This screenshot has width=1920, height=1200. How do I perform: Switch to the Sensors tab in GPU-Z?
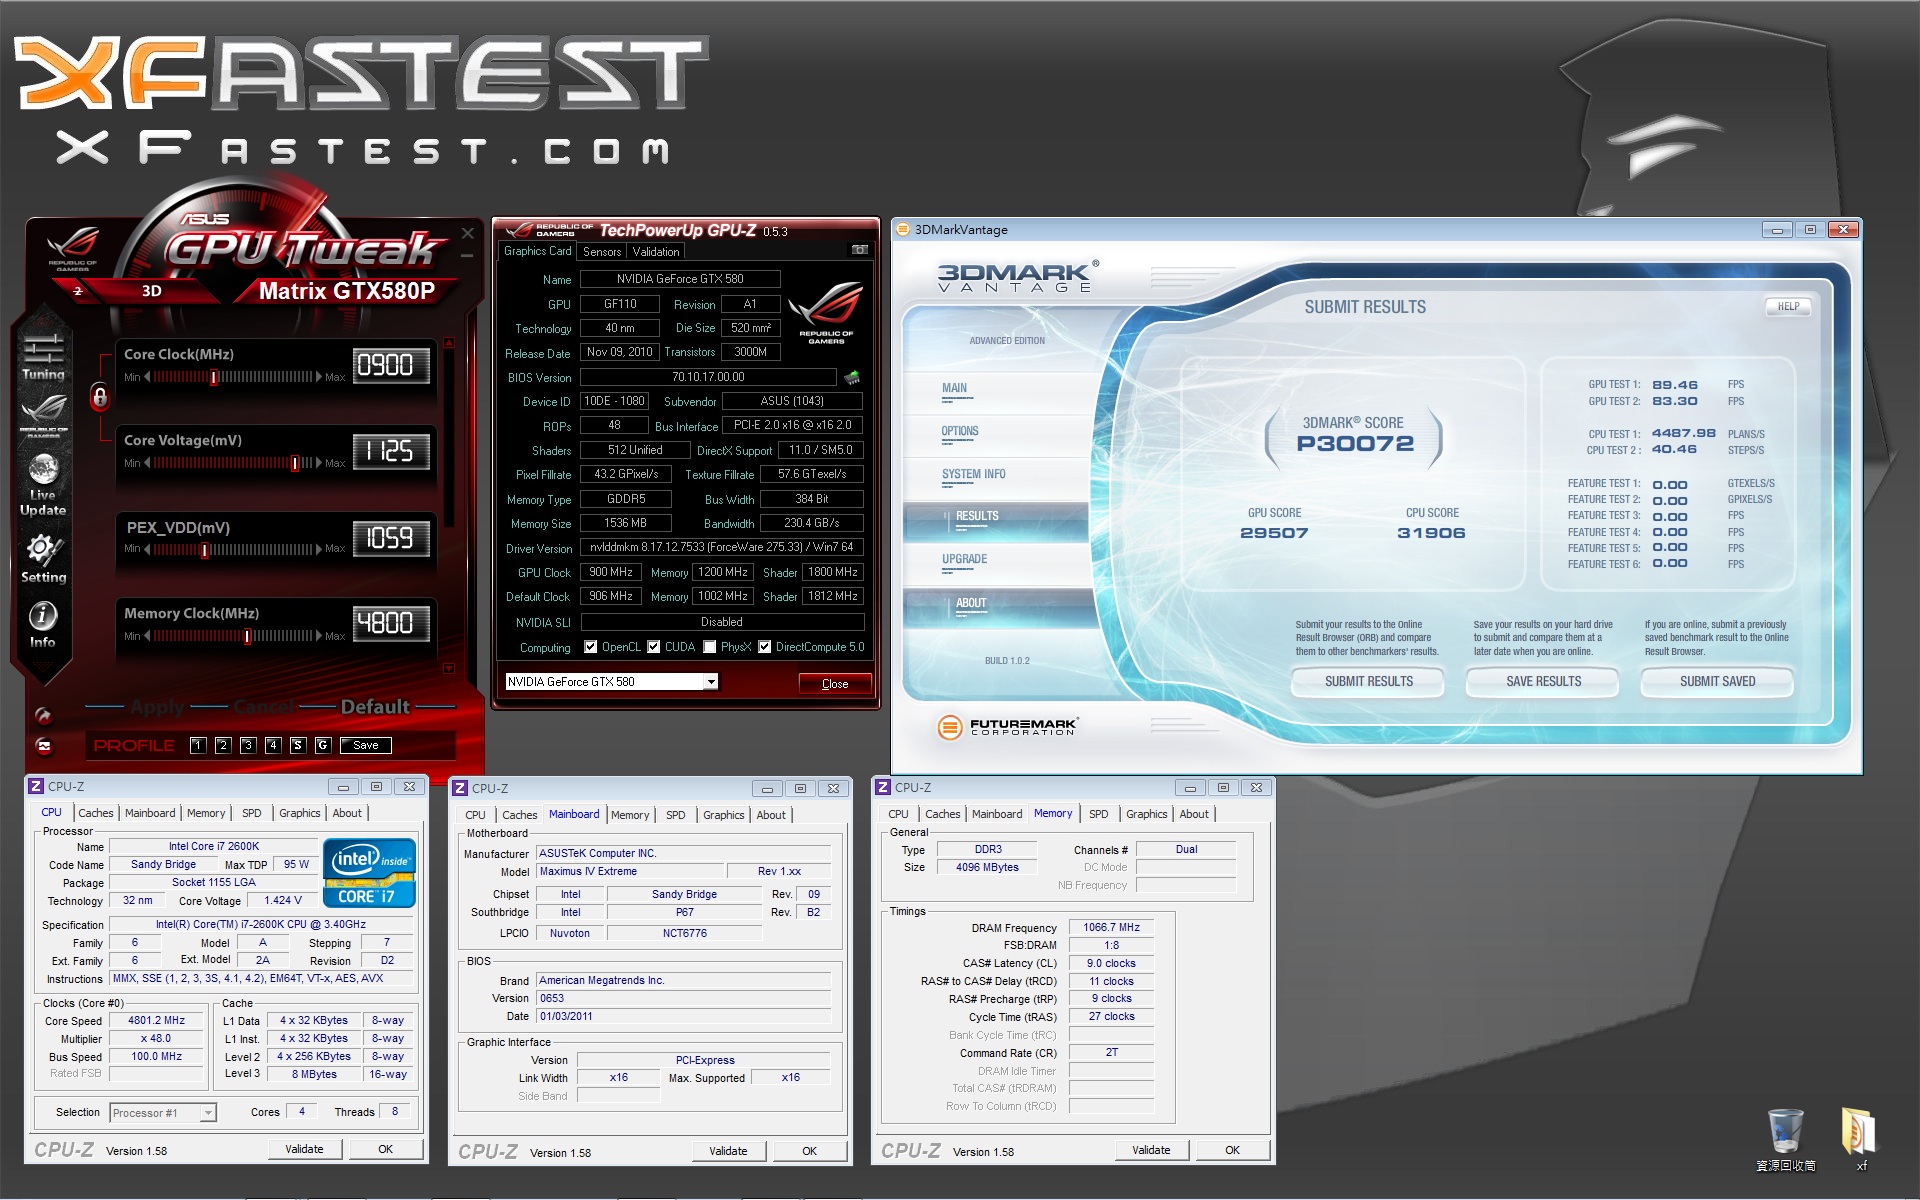(x=602, y=252)
